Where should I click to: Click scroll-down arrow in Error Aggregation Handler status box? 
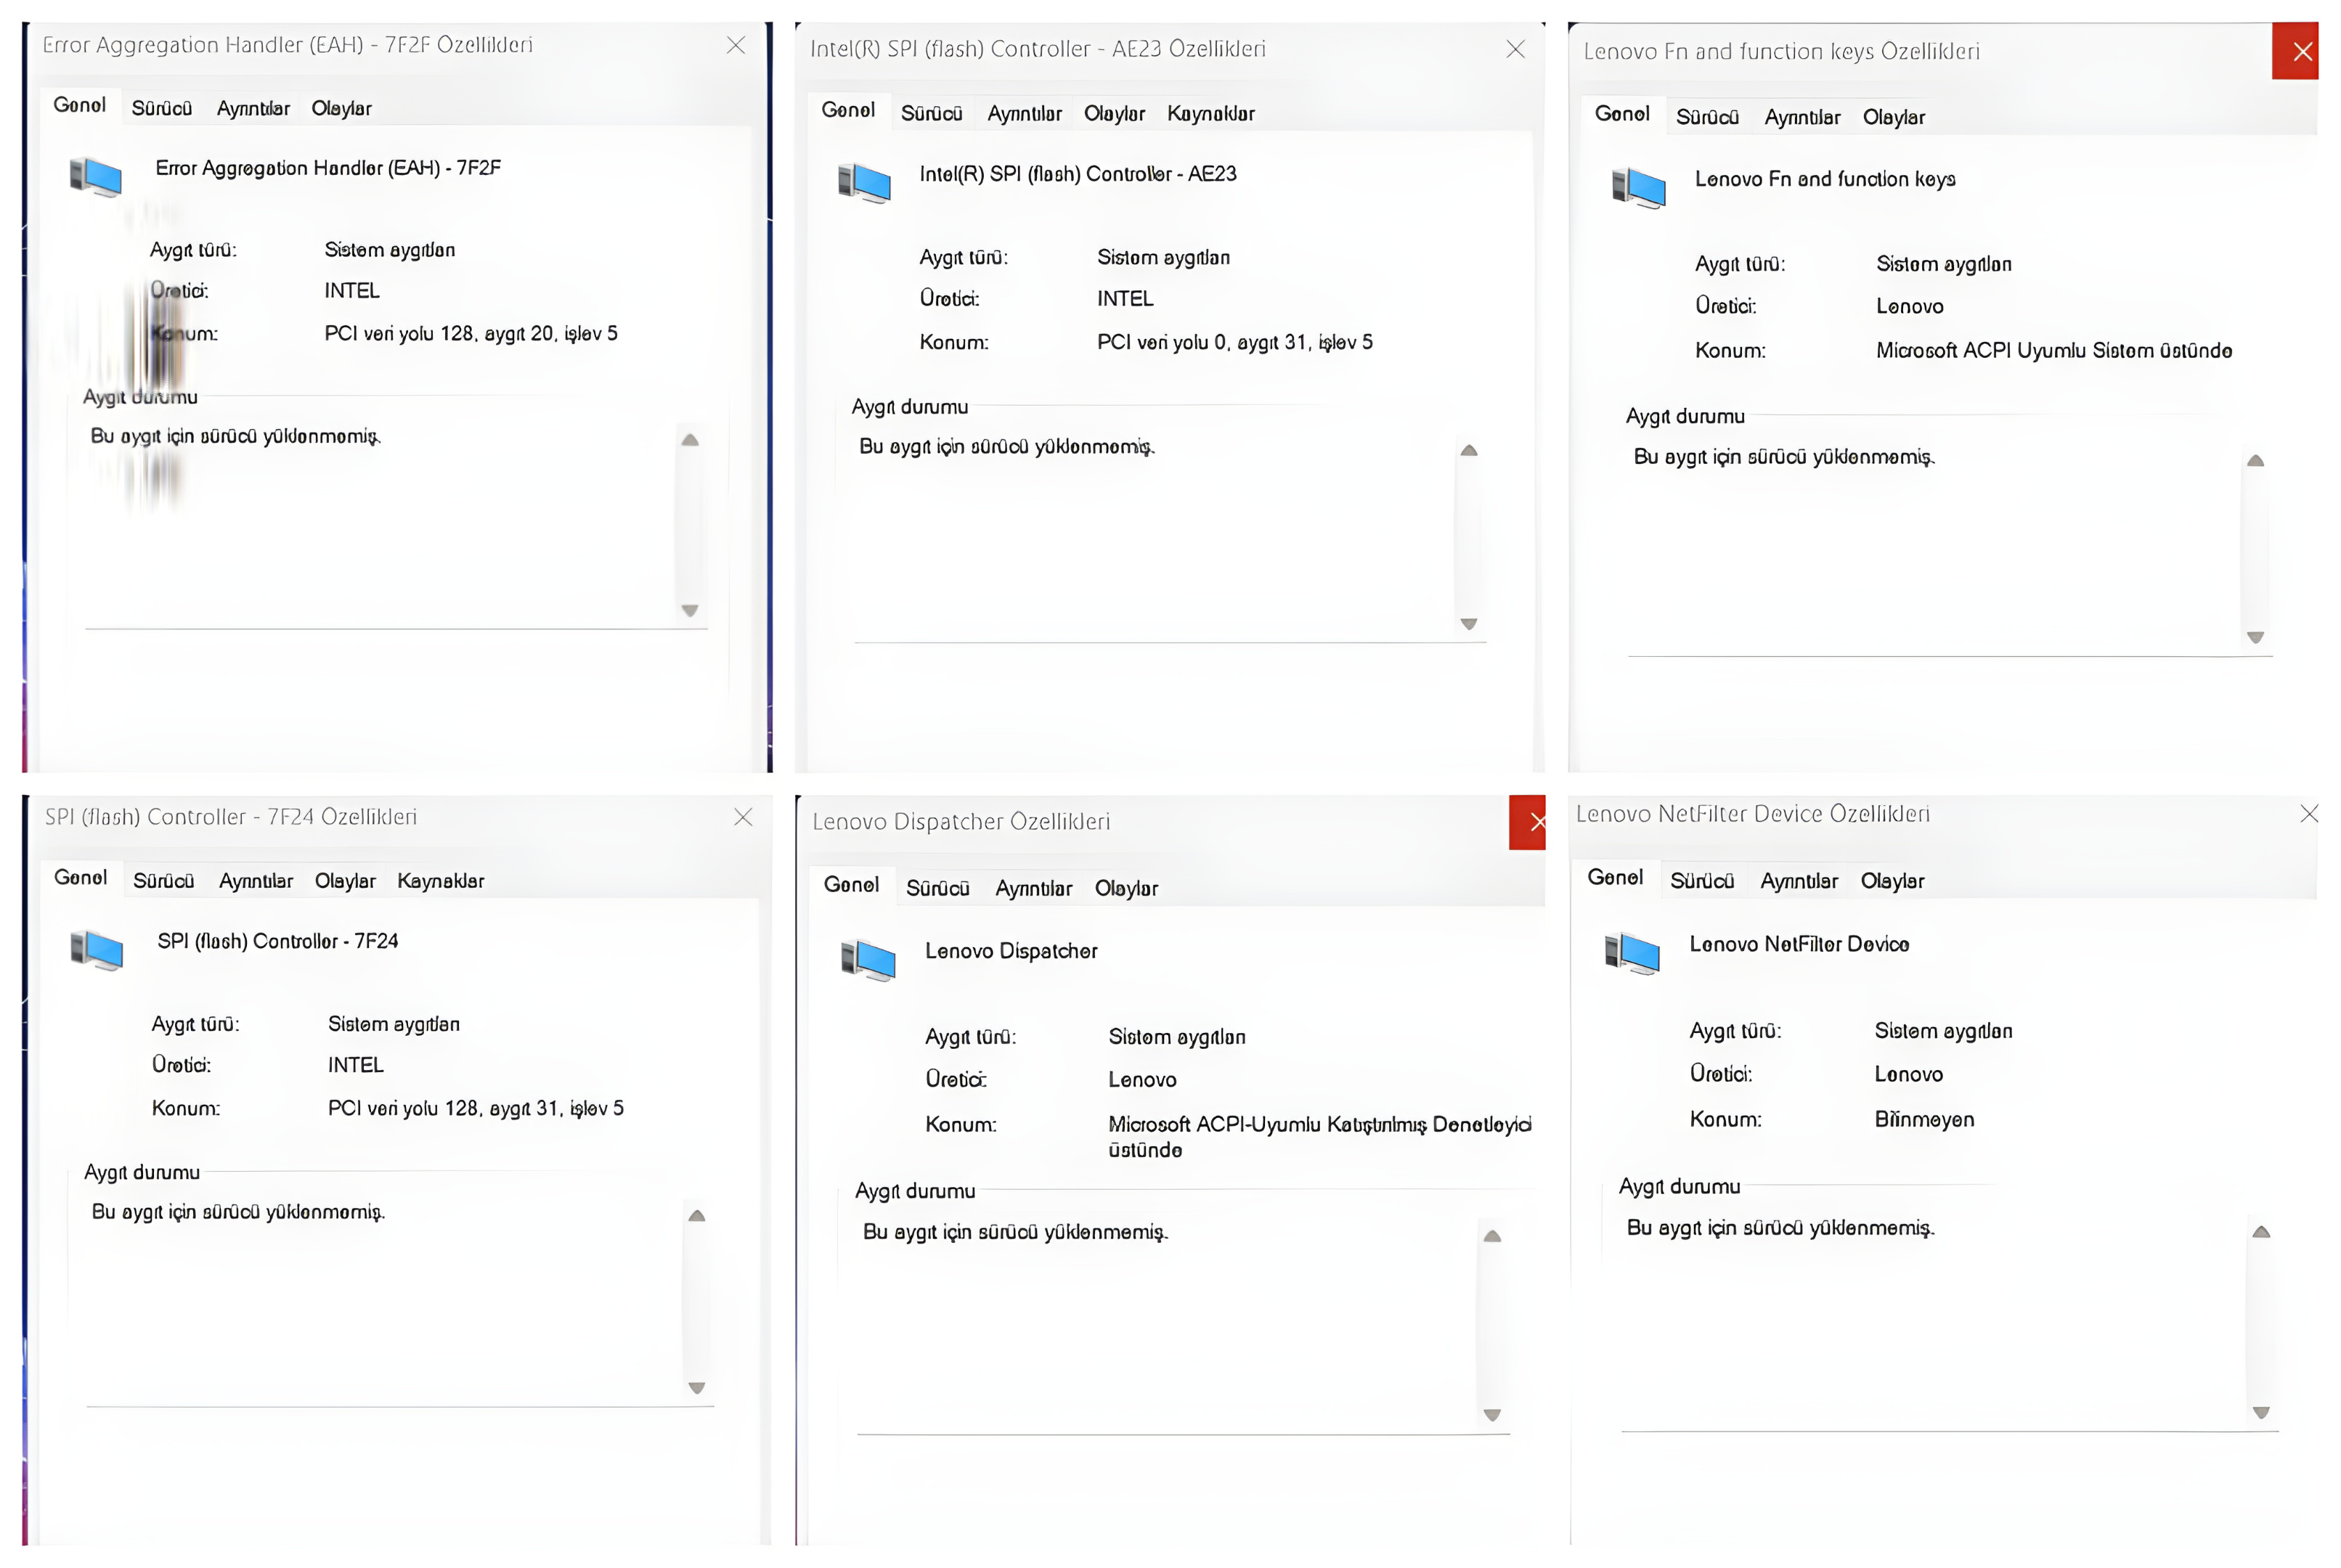click(690, 610)
